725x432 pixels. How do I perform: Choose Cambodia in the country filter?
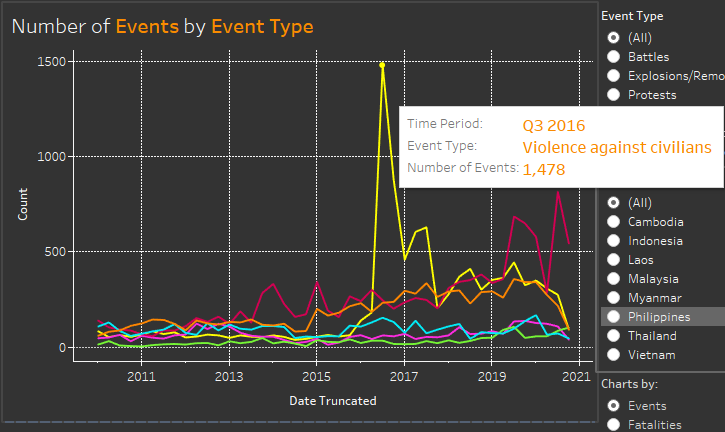613,221
